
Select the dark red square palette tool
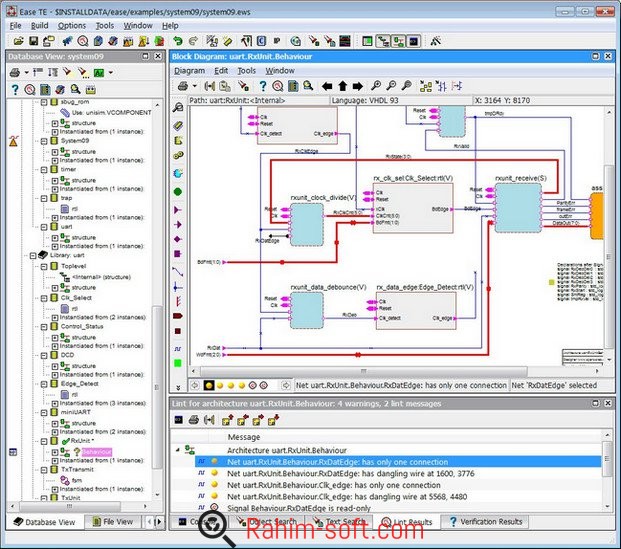click(x=178, y=331)
